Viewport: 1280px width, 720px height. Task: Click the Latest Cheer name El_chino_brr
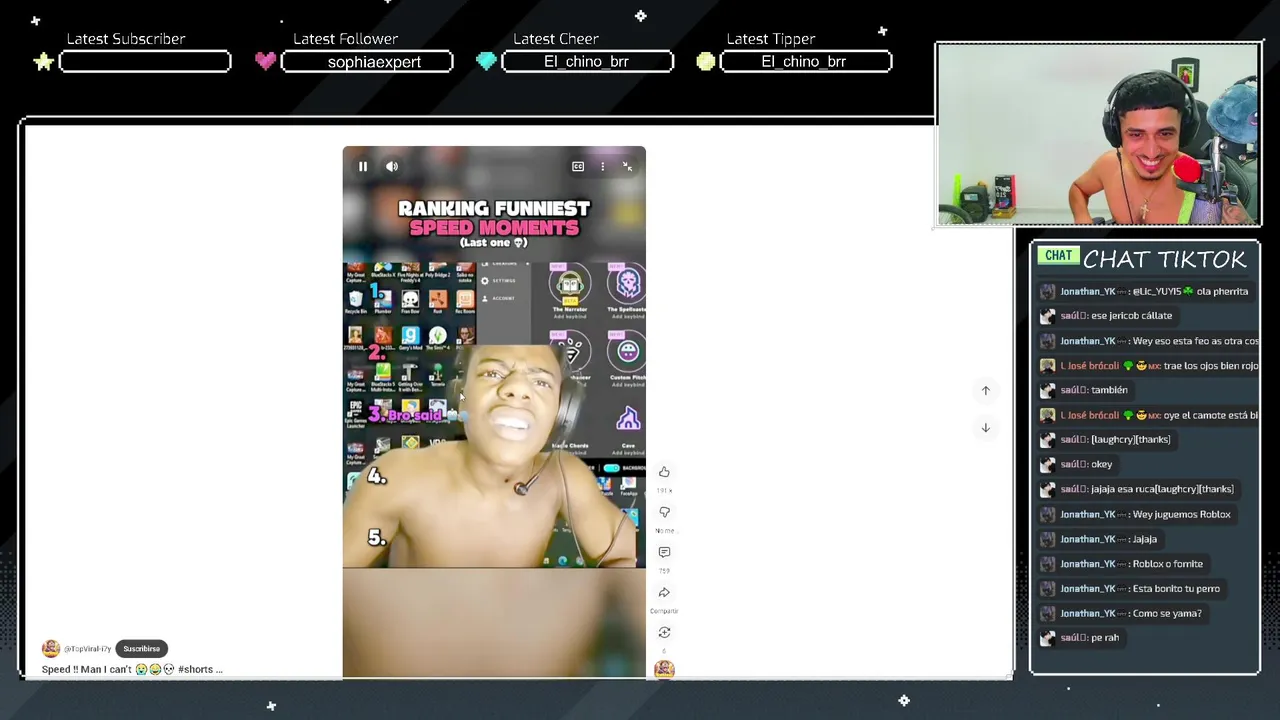pos(586,62)
